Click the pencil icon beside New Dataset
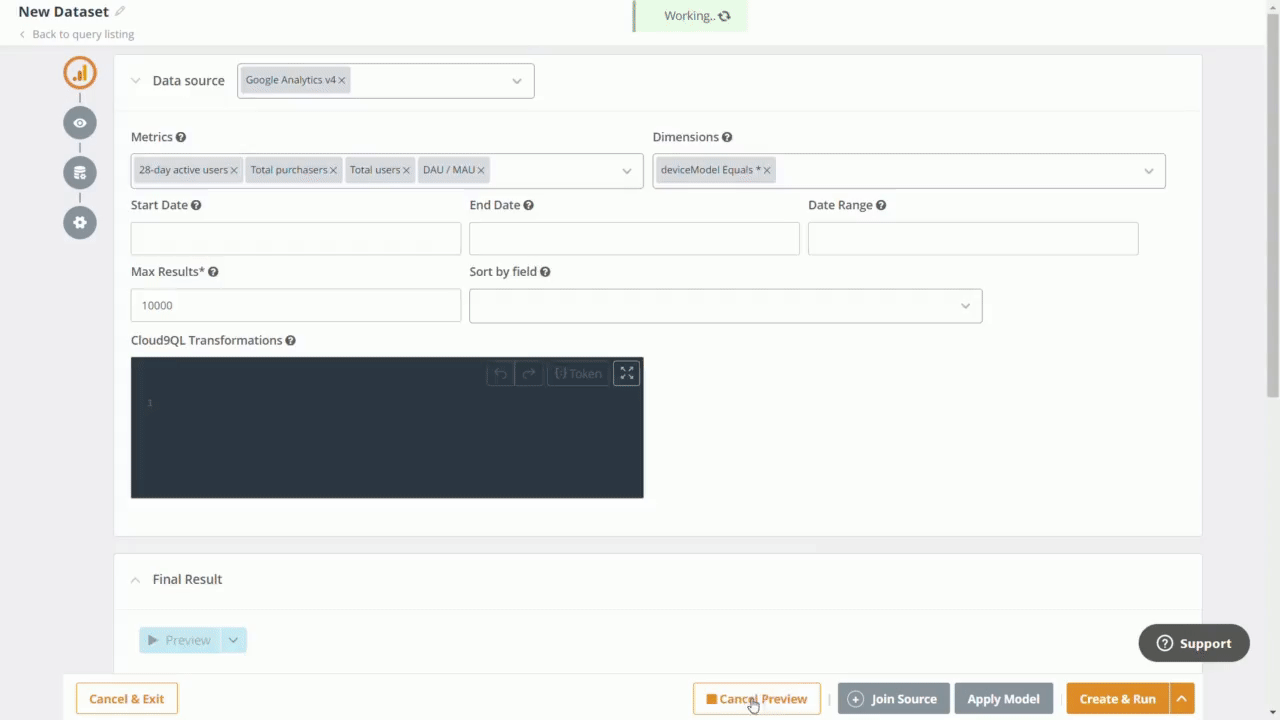 [x=120, y=12]
